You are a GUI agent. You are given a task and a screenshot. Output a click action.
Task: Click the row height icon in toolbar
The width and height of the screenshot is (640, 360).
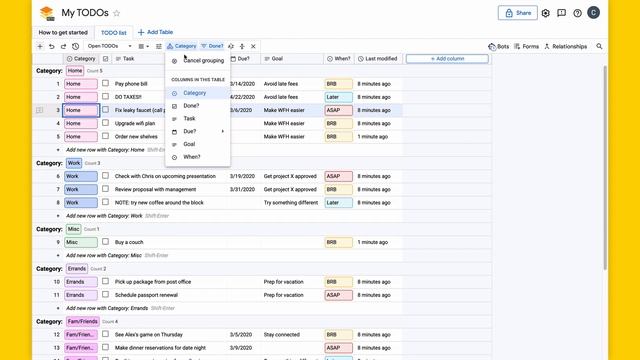[242, 47]
